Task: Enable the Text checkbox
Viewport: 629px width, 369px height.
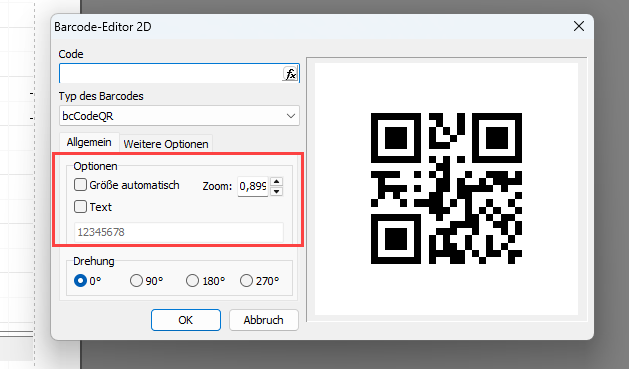Action: coord(80,207)
